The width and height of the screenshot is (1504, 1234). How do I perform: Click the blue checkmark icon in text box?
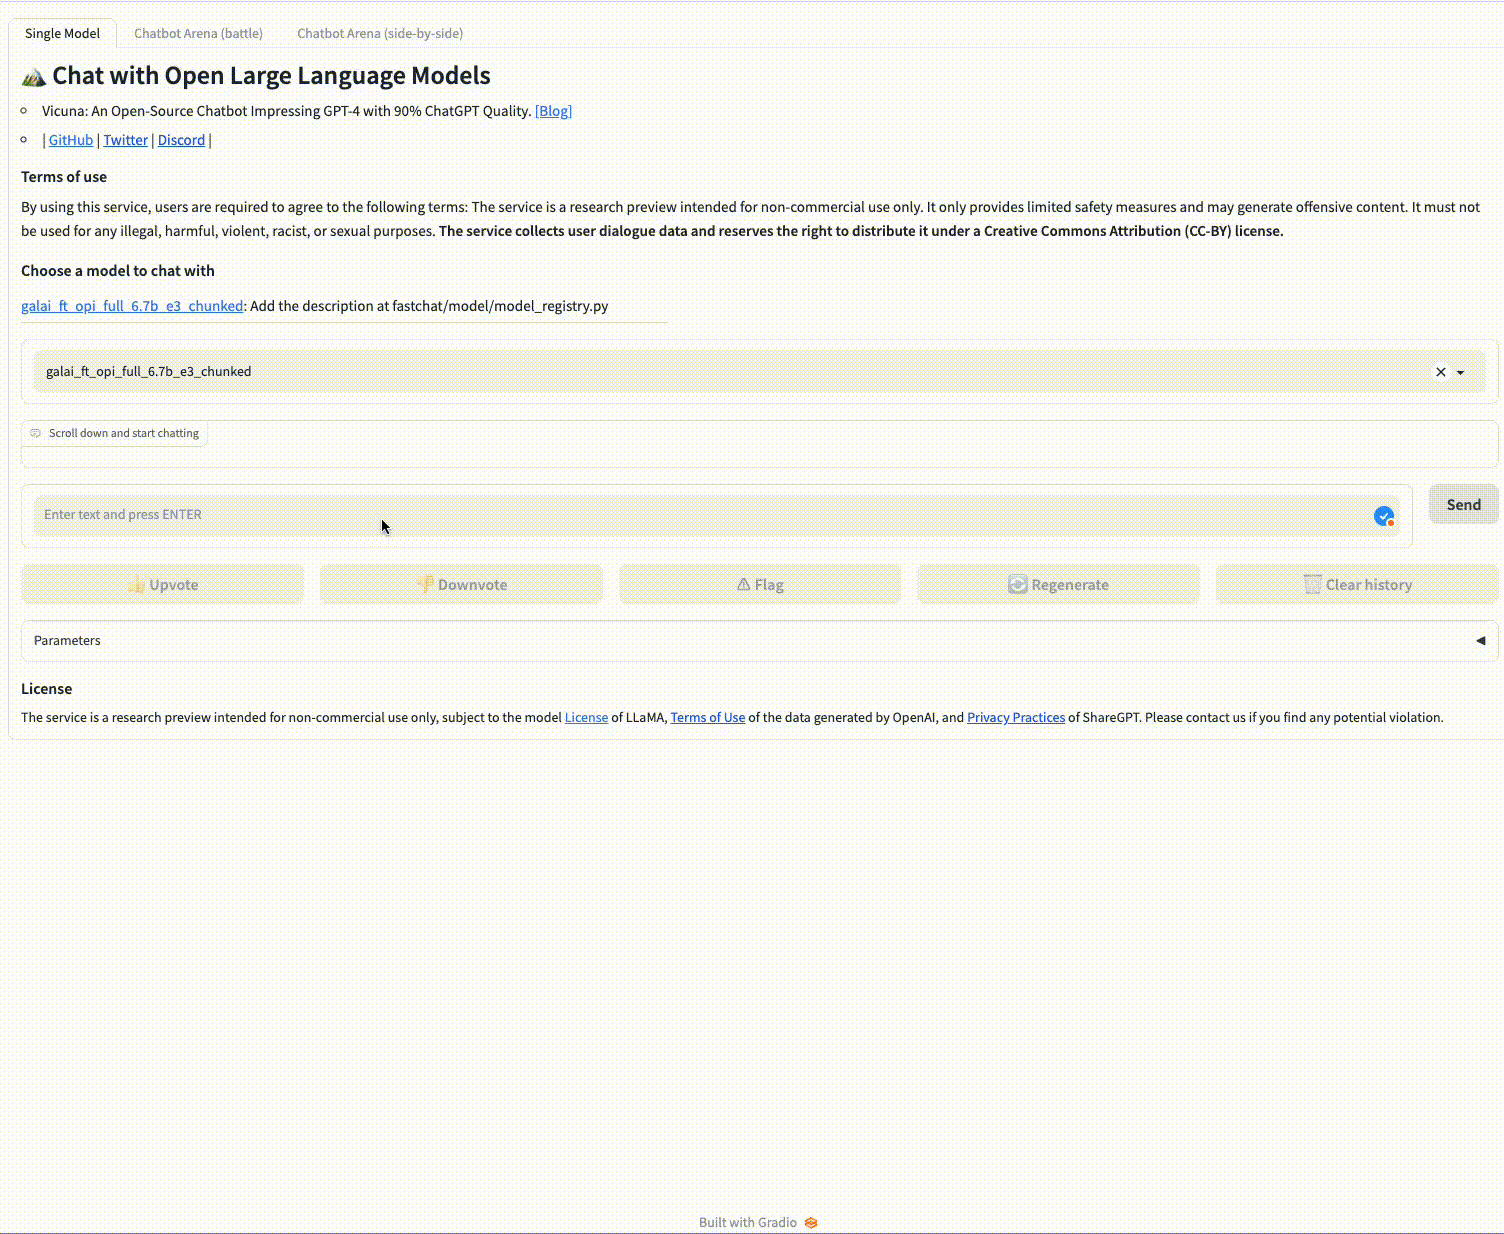[x=1384, y=516]
